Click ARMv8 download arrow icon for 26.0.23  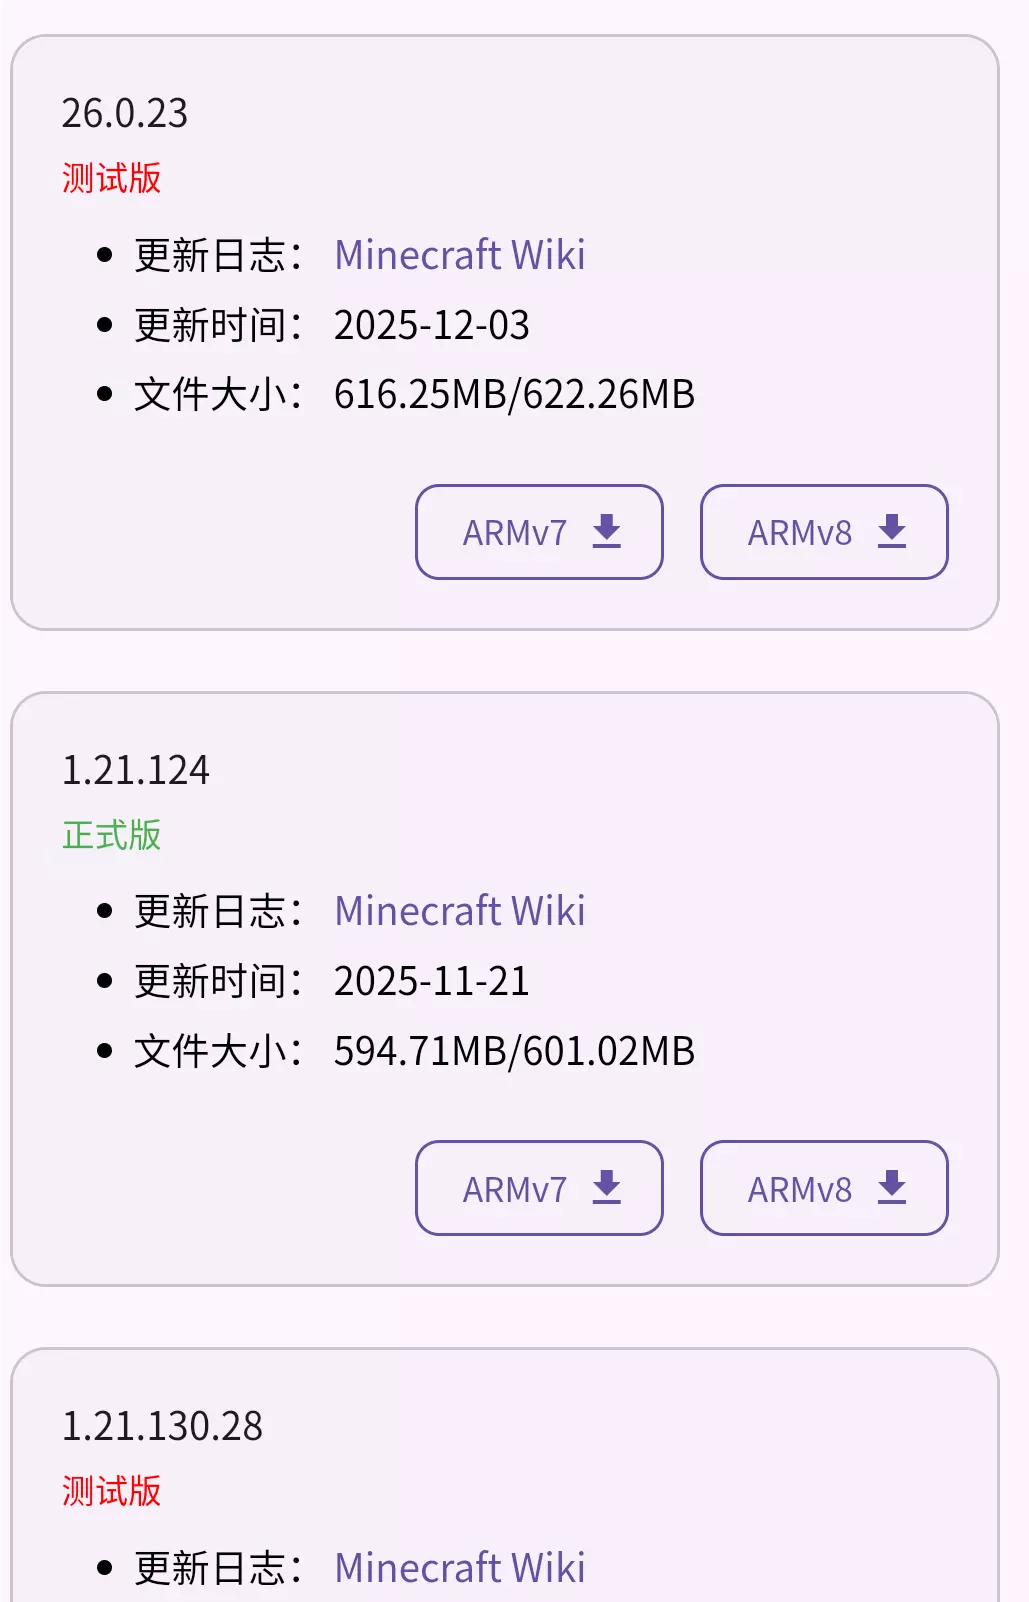pos(892,531)
